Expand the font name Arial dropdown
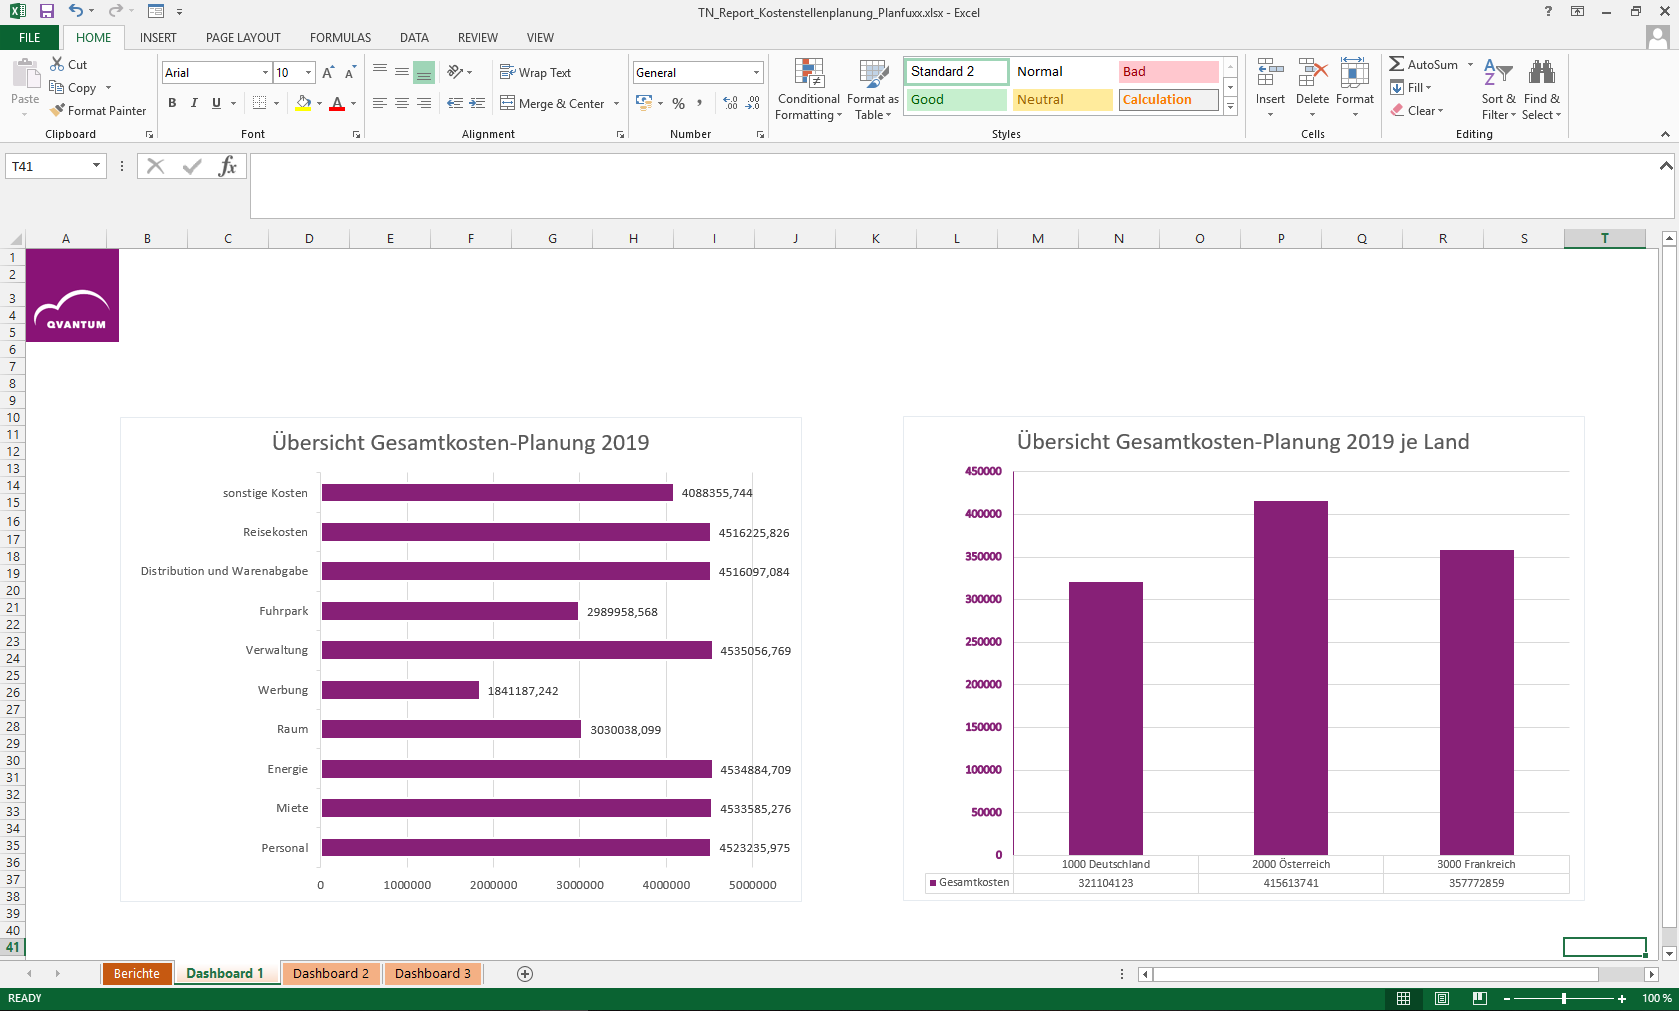 tap(265, 72)
